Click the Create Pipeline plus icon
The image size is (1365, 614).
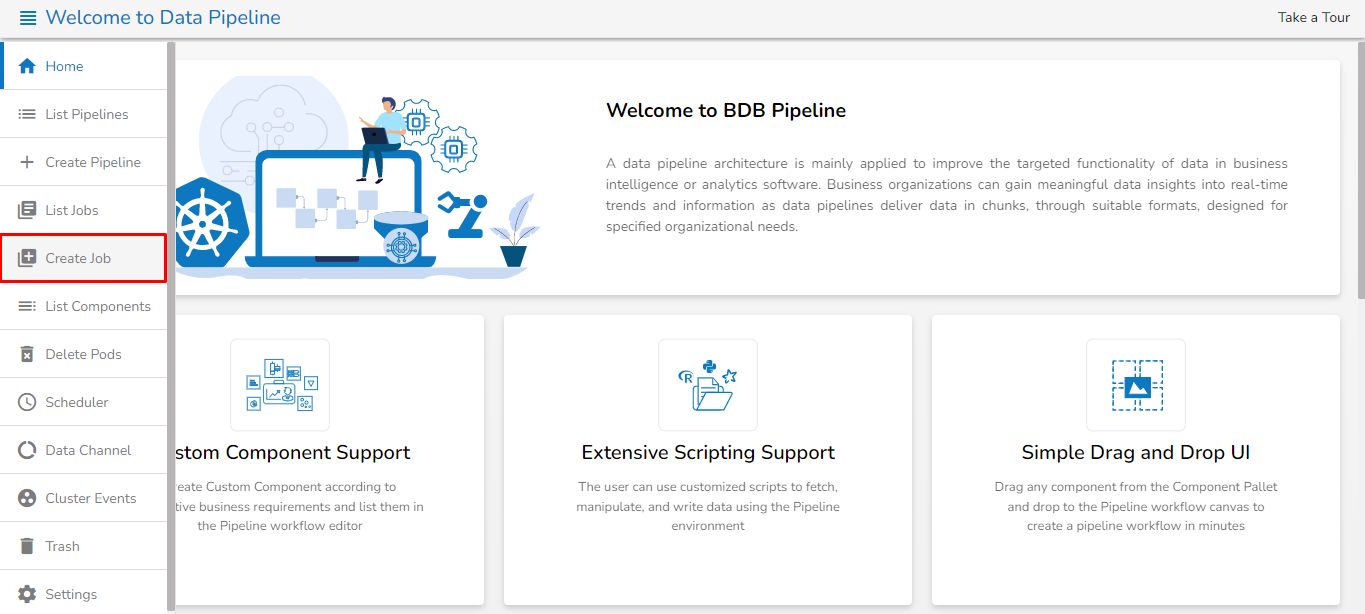pyautogui.click(x=27, y=162)
